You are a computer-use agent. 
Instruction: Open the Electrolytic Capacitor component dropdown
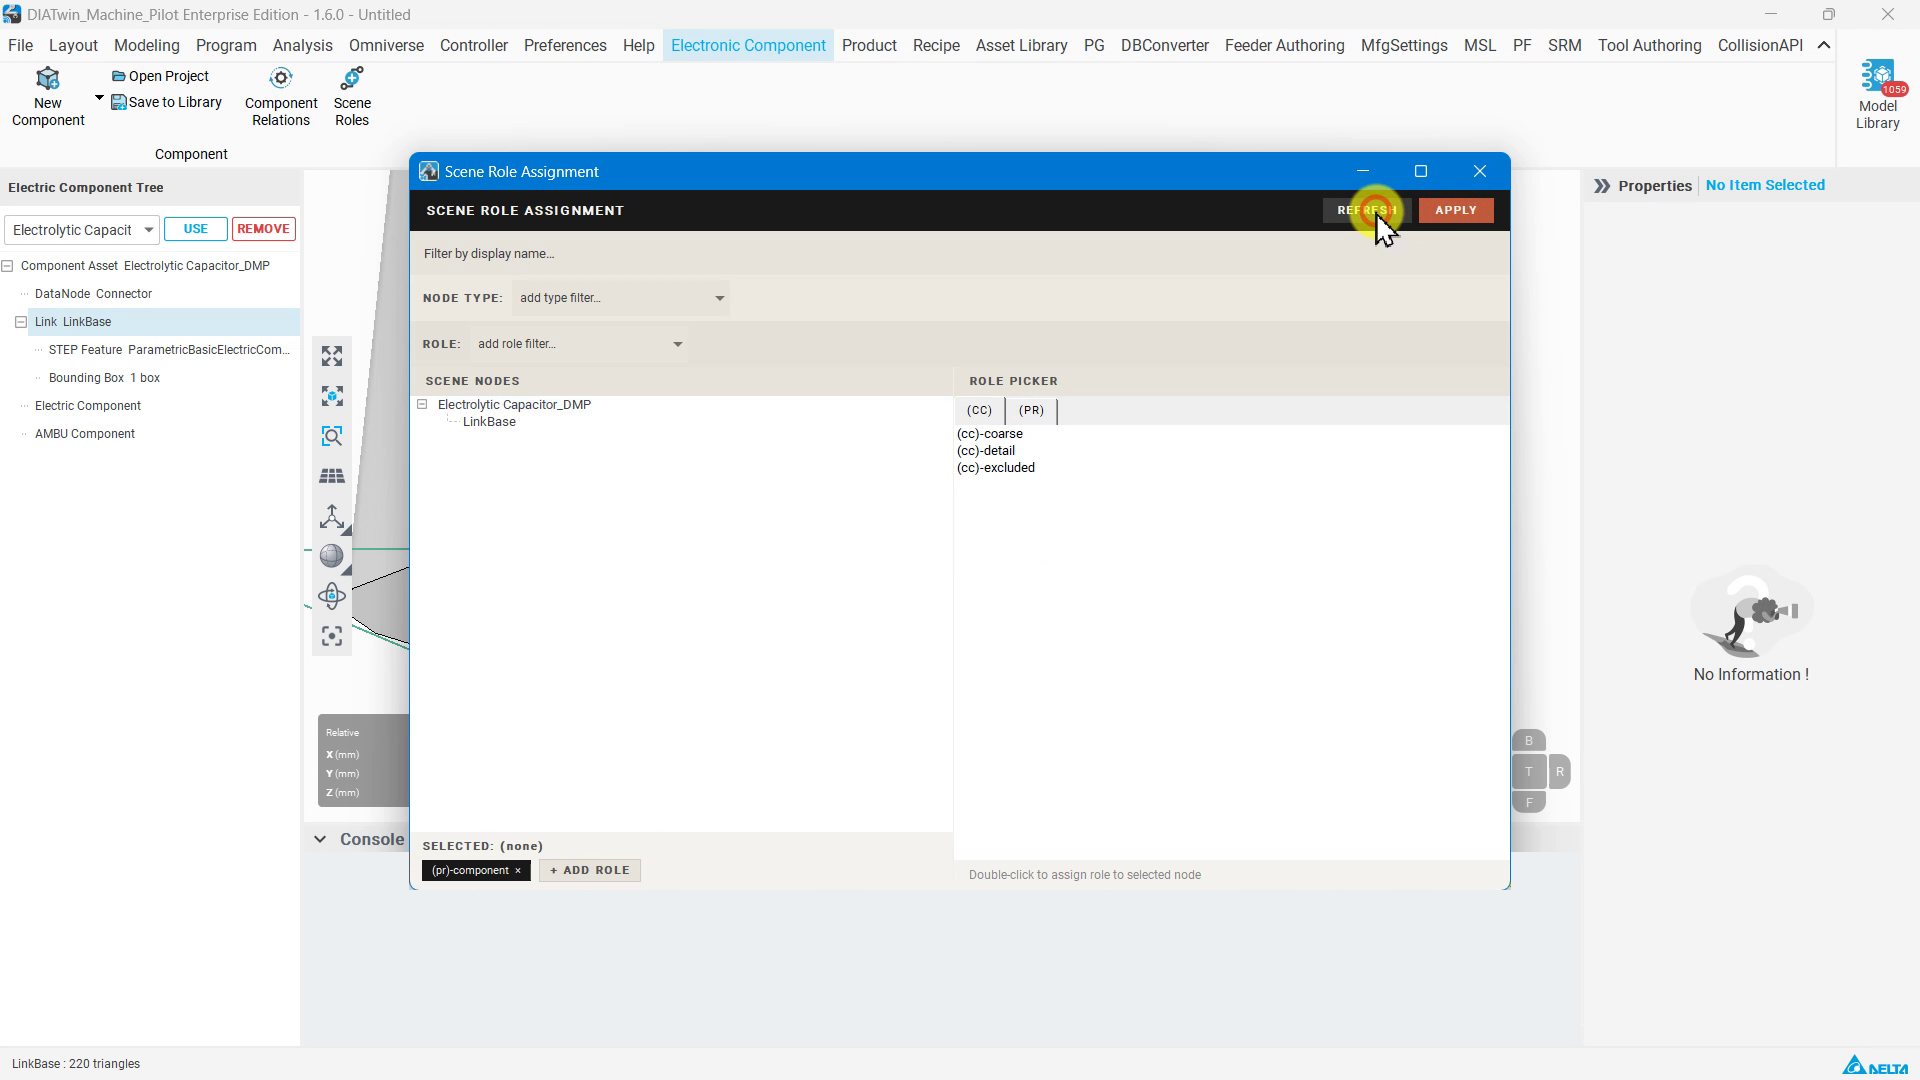pos(81,230)
